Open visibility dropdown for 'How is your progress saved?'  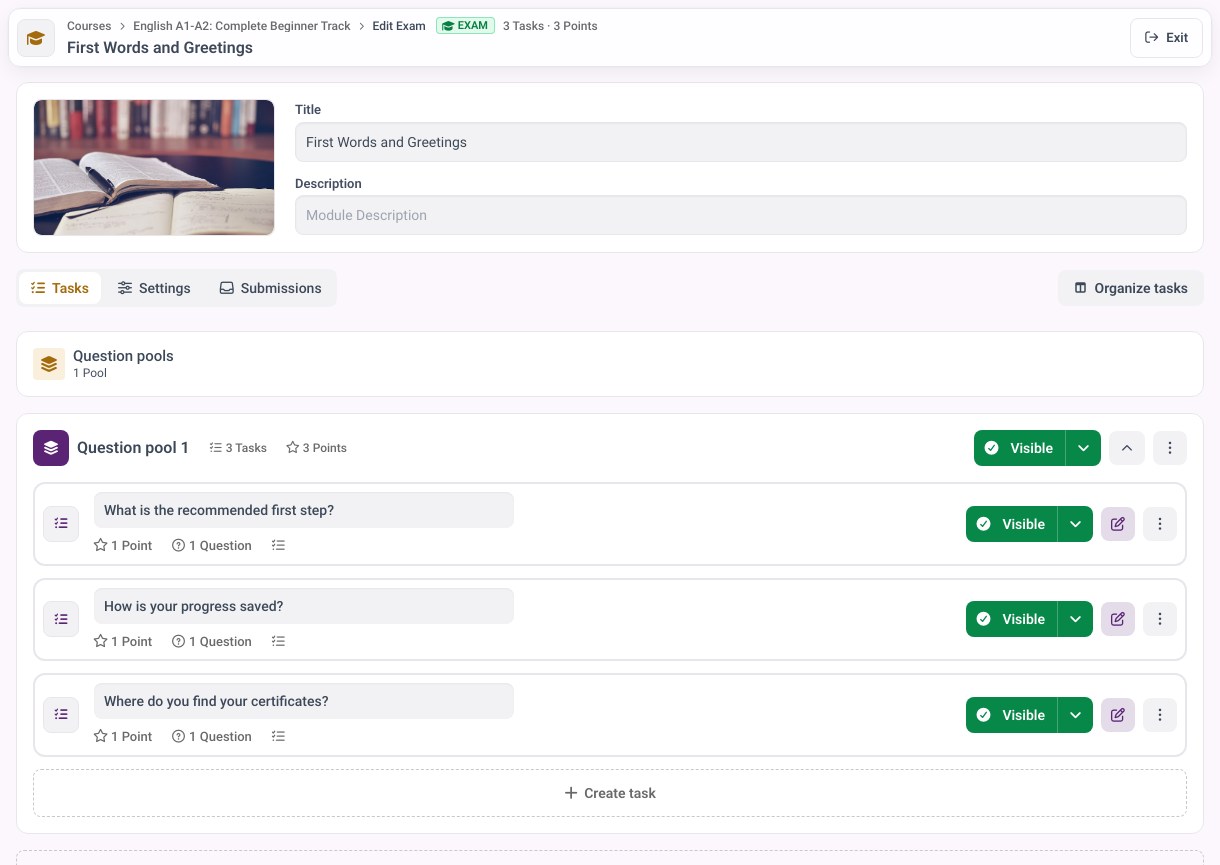1075,619
